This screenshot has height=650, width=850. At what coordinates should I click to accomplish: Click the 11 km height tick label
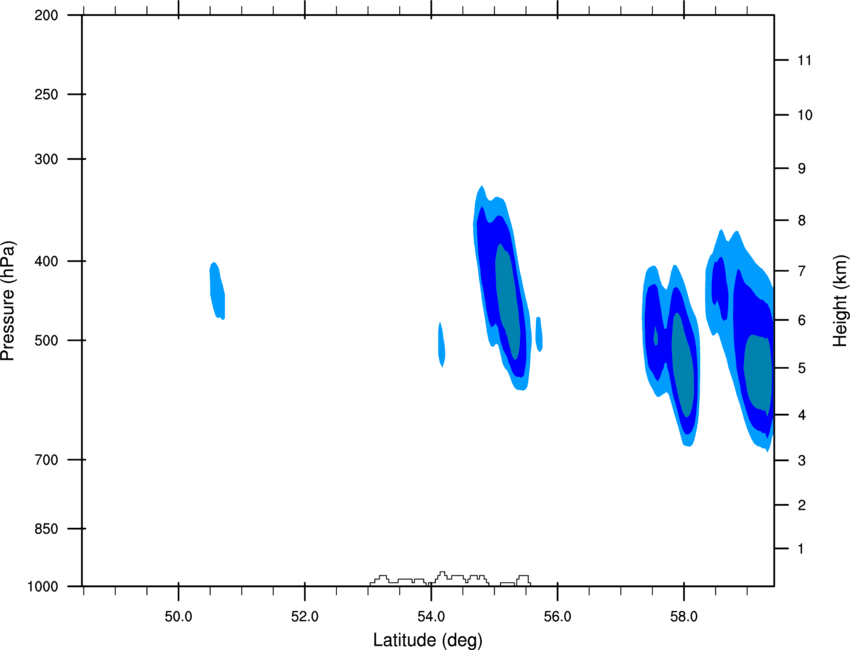tap(802, 61)
